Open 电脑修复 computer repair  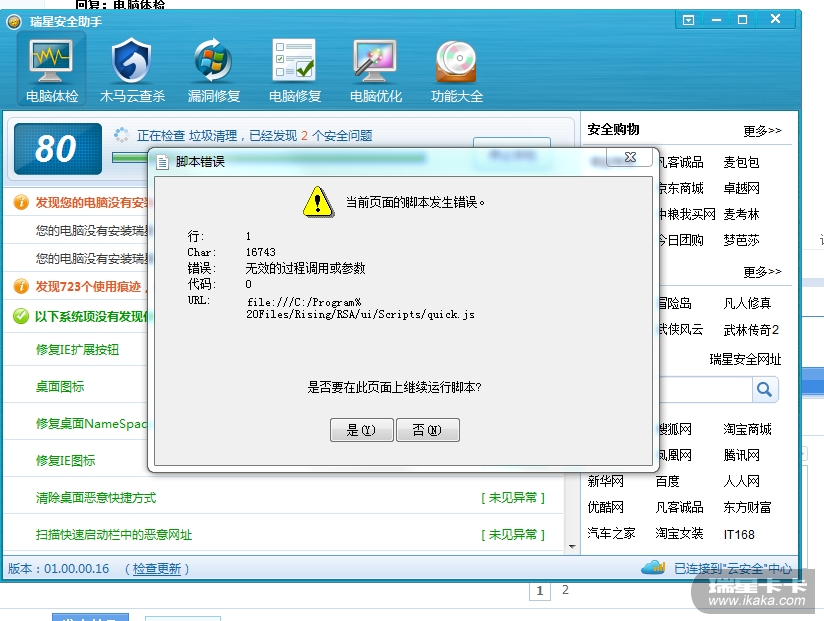click(x=294, y=69)
